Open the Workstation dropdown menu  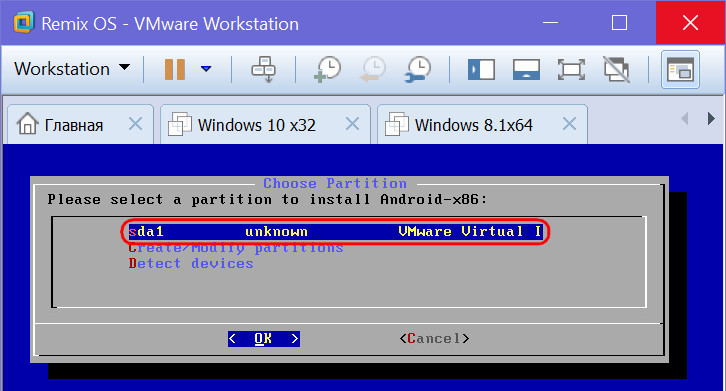(72, 69)
